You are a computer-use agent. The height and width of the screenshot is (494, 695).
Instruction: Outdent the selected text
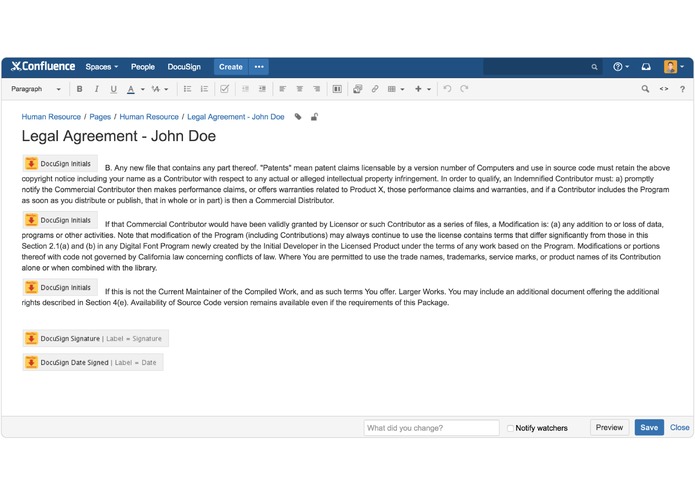[x=245, y=89]
